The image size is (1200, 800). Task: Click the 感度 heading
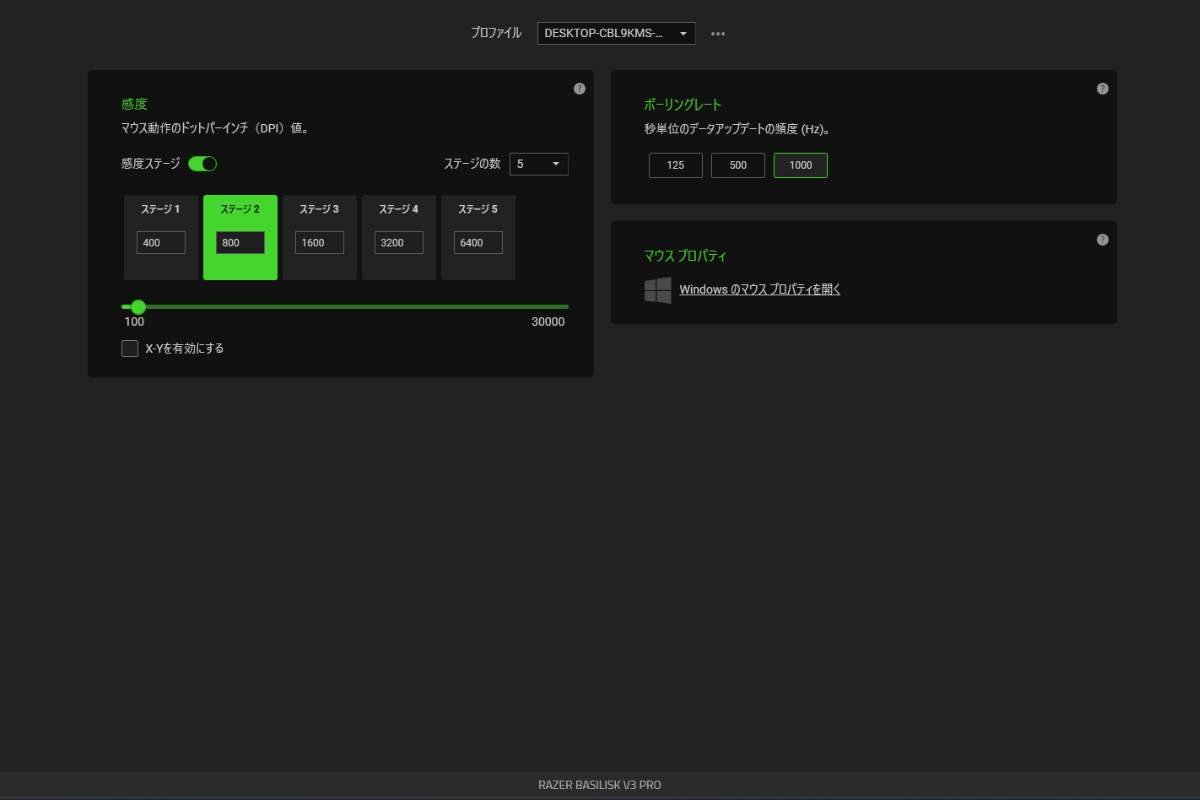click(134, 104)
